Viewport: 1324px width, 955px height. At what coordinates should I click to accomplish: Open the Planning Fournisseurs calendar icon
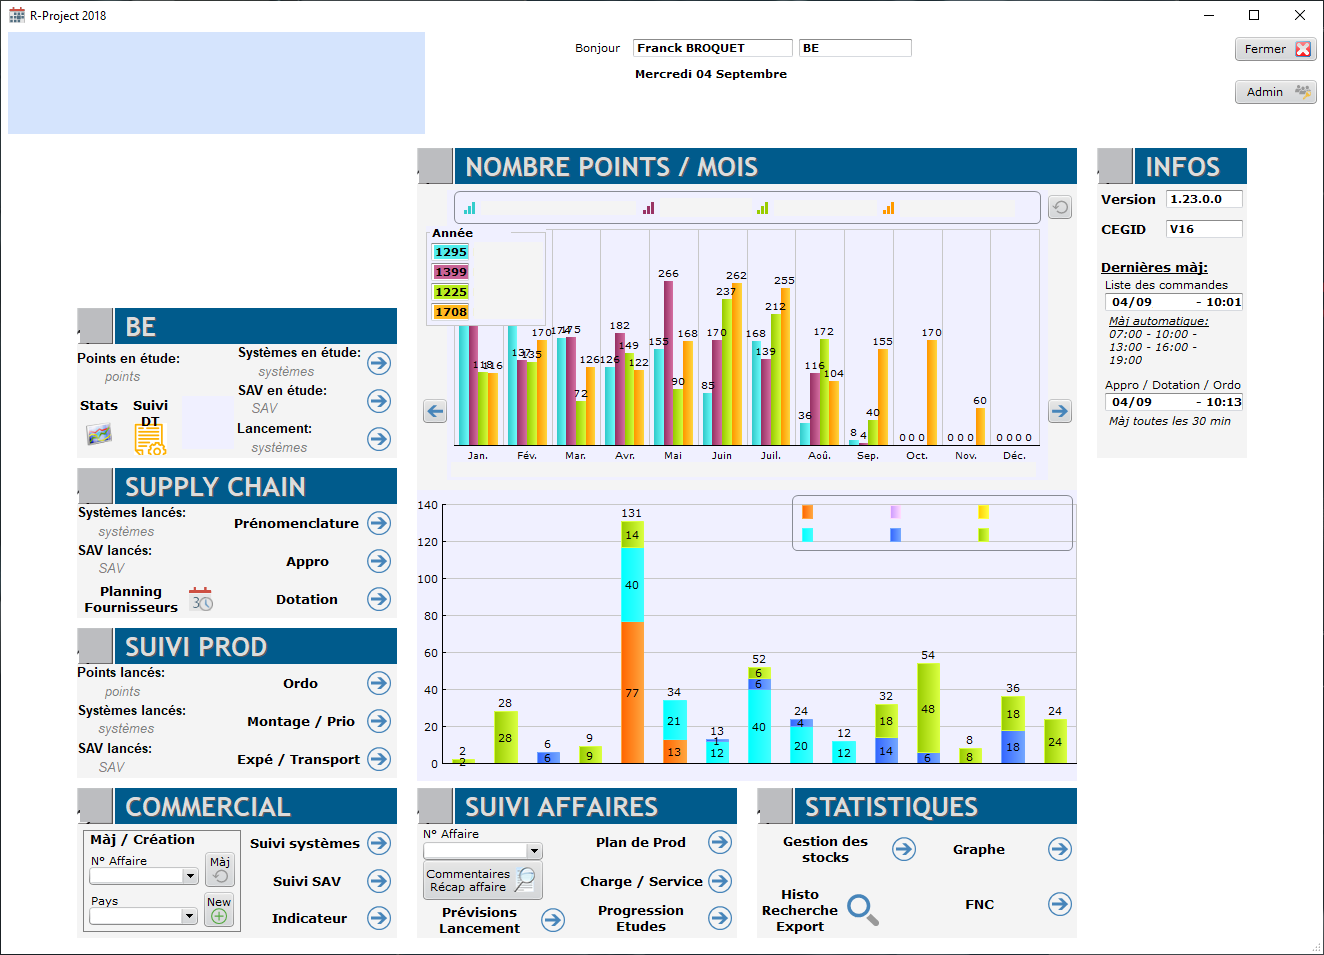[201, 599]
